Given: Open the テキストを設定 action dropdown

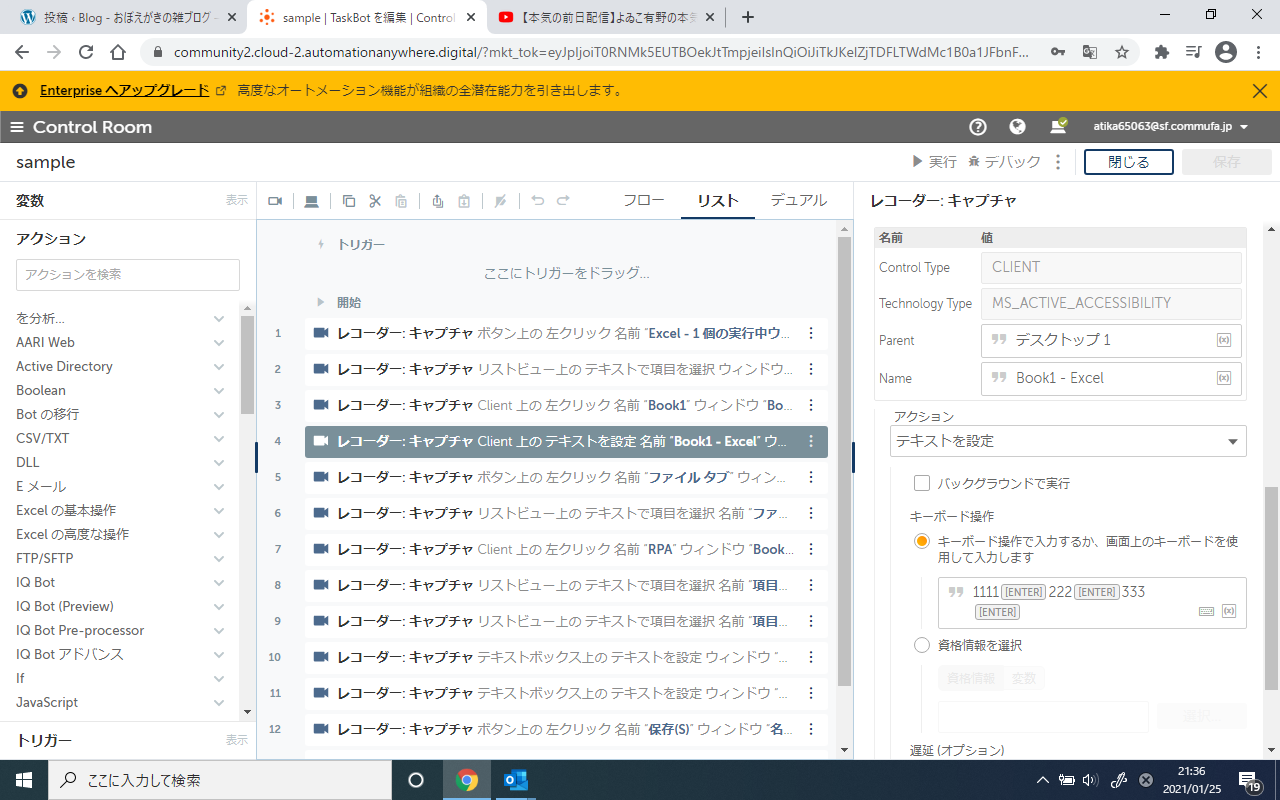Looking at the screenshot, I should click(x=1068, y=441).
